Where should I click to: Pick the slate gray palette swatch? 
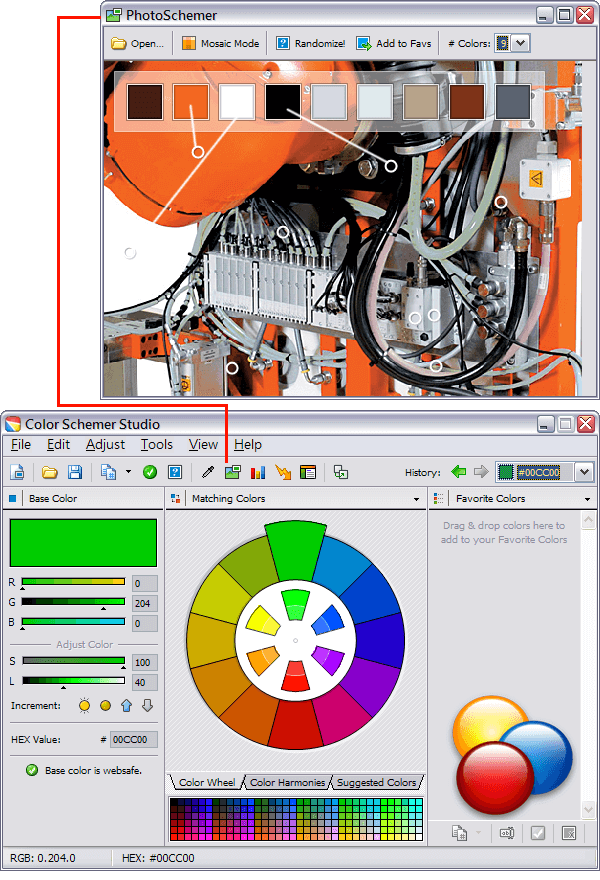point(513,102)
